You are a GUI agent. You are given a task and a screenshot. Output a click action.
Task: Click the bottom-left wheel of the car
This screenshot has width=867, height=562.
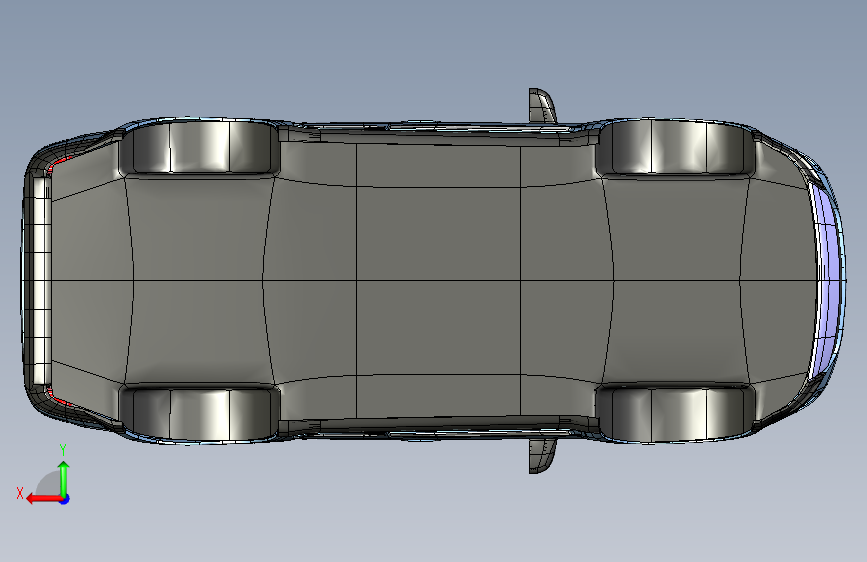[x=200, y=413]
